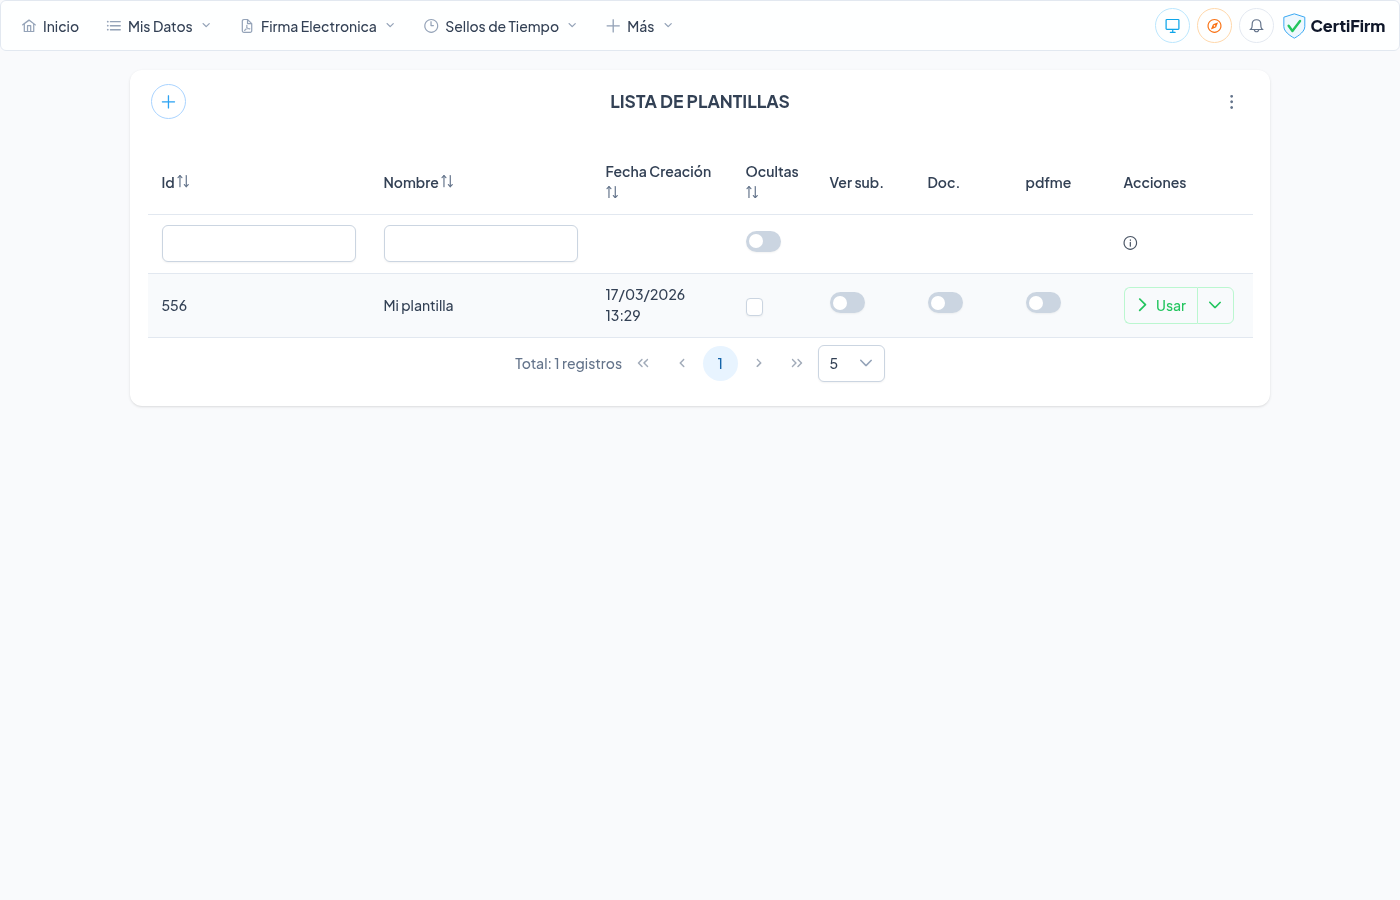Toggle the Ocultas filter switch
The width and height of the screenshot is (1400, 900).
pos(763,242)
